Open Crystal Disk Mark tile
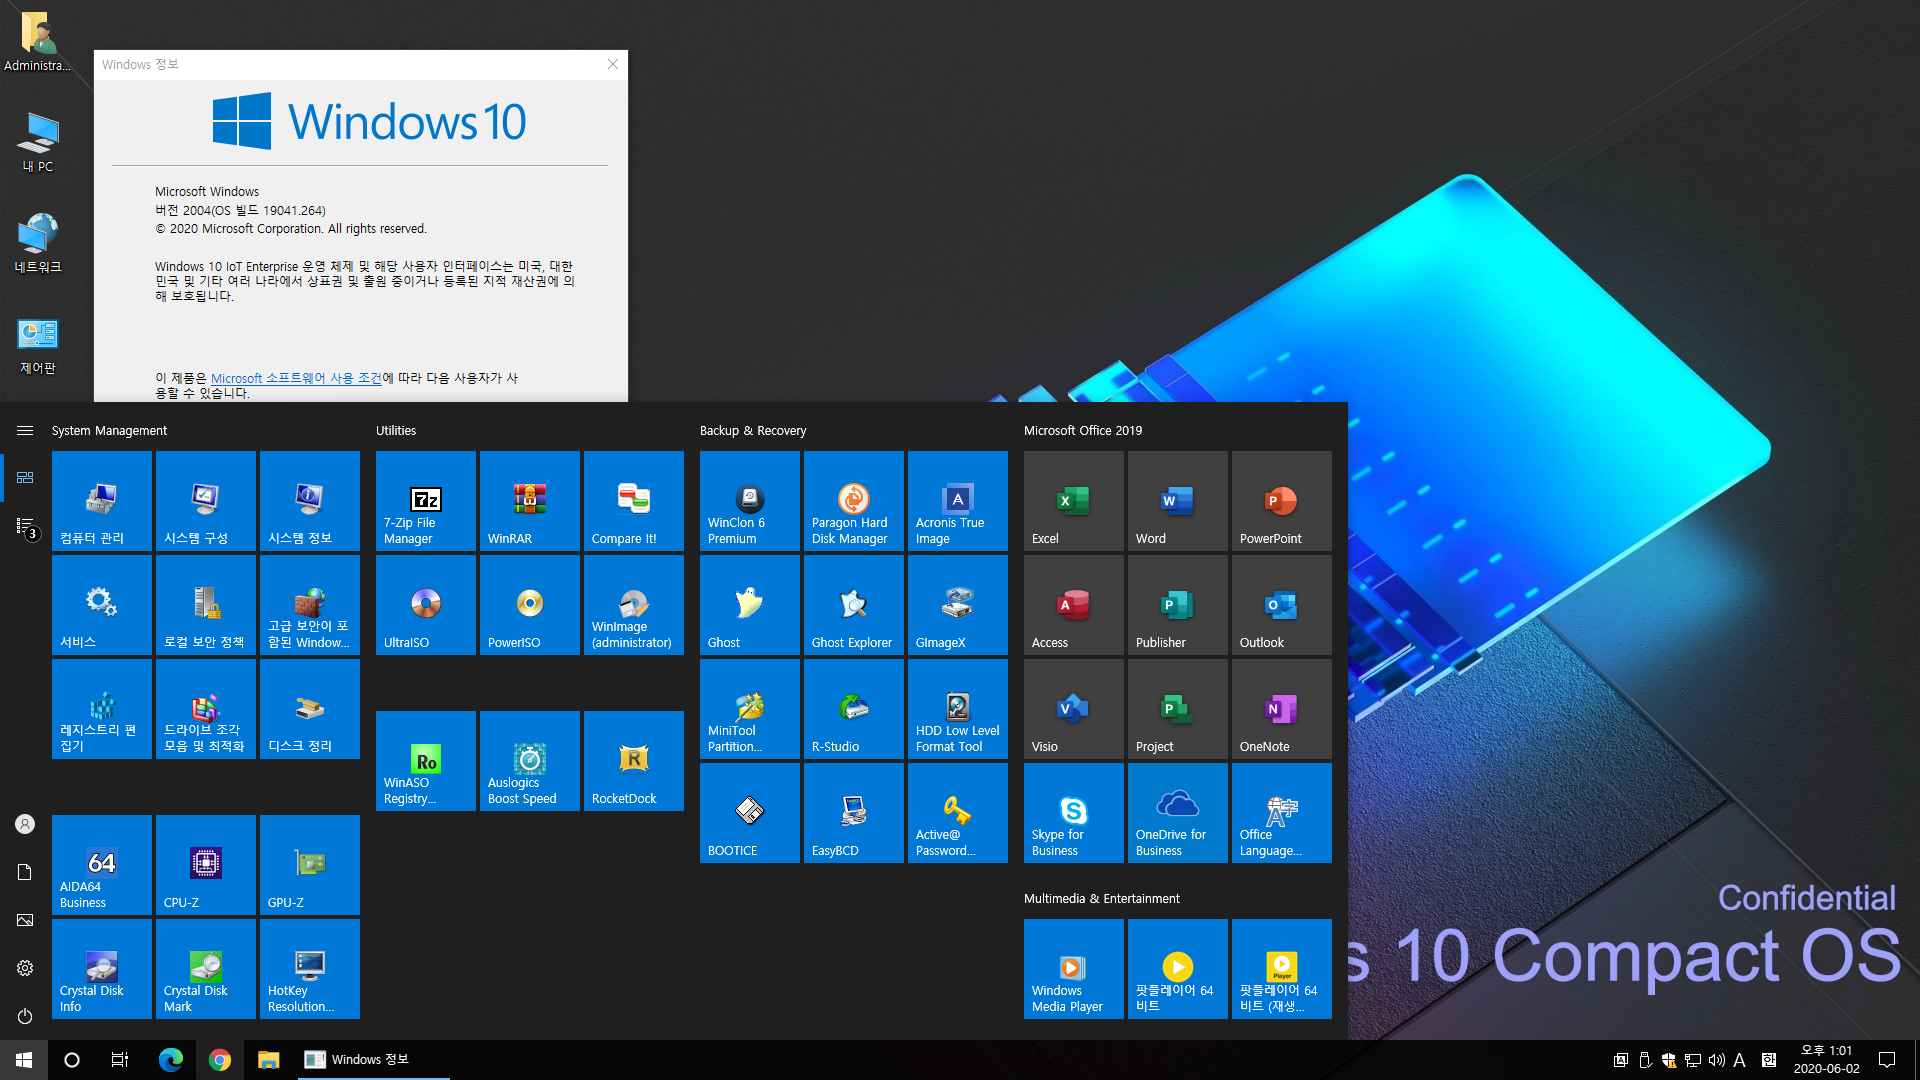Screen dimensions: 1920x1080 (x=206, y=969)
